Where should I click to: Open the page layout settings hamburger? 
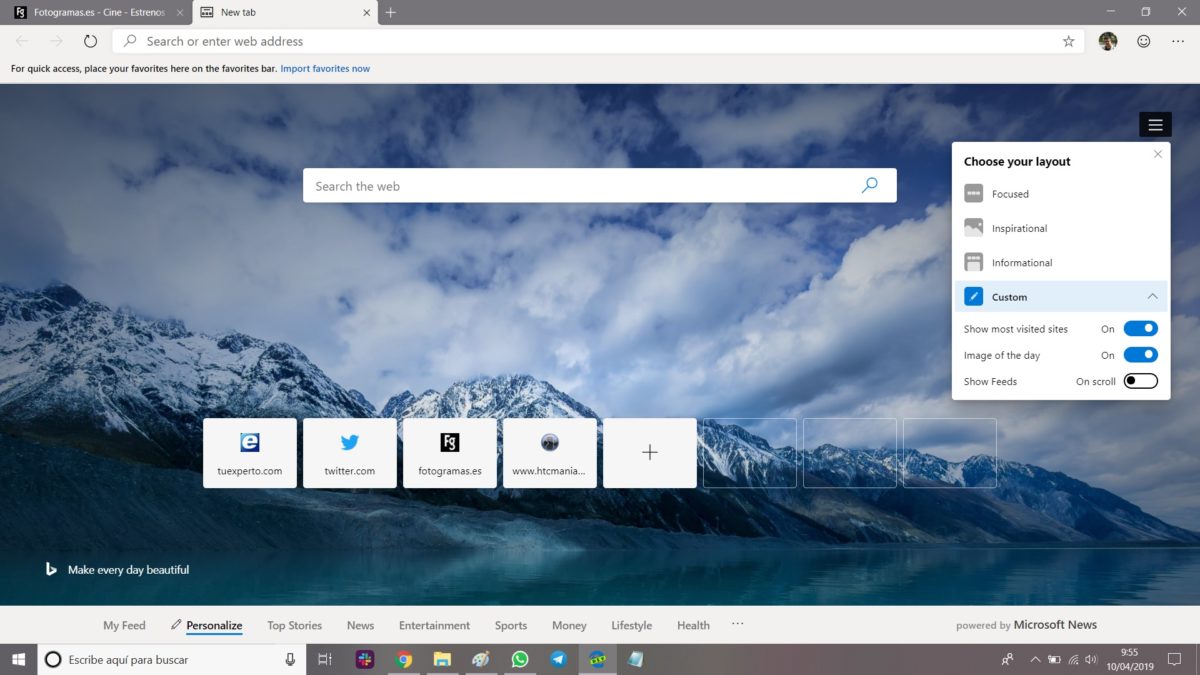pyautogui.click(x=1155, y=124)
